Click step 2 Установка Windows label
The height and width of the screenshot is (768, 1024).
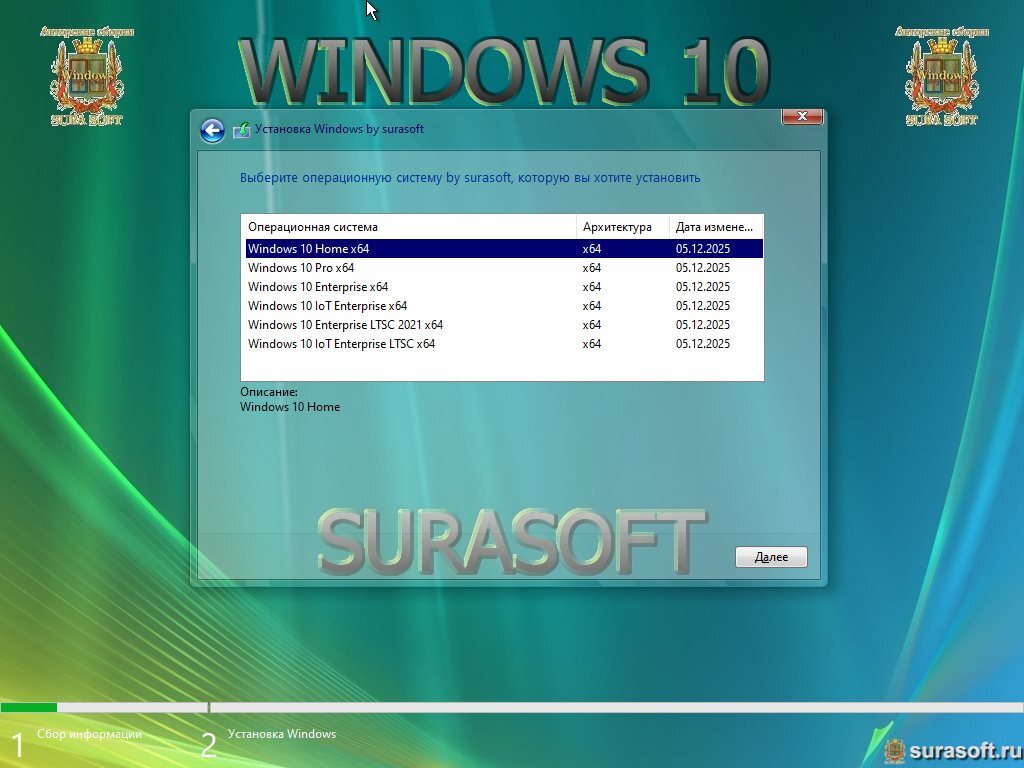point(282,734)
